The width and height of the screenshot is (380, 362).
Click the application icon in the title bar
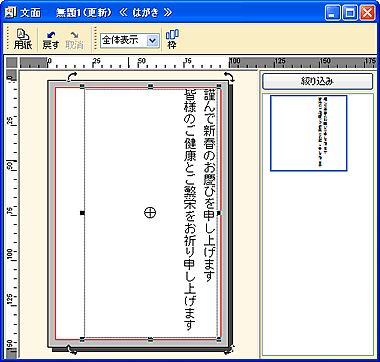click(9, 13)
